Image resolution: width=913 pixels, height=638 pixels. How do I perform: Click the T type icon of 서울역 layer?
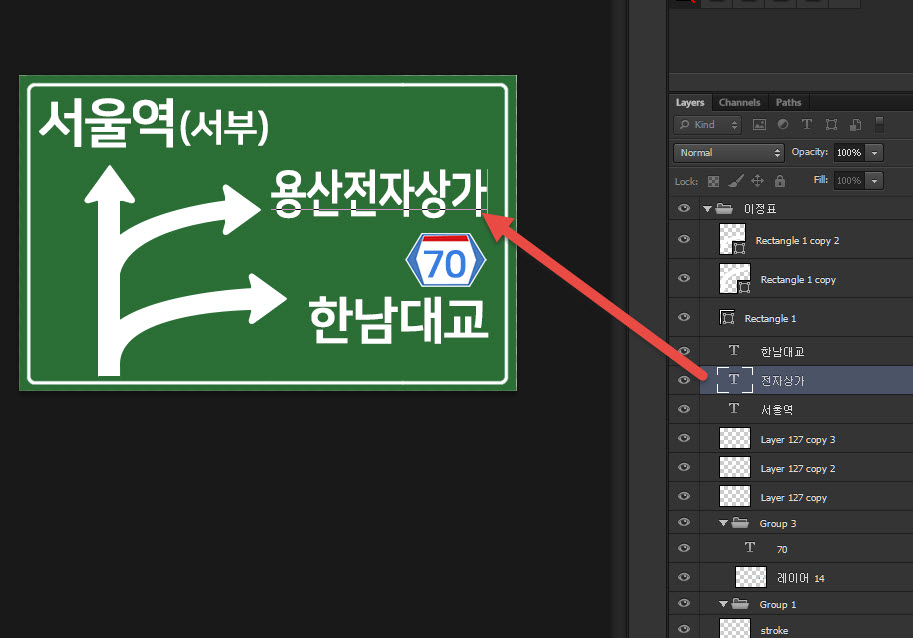click(734, 409)
